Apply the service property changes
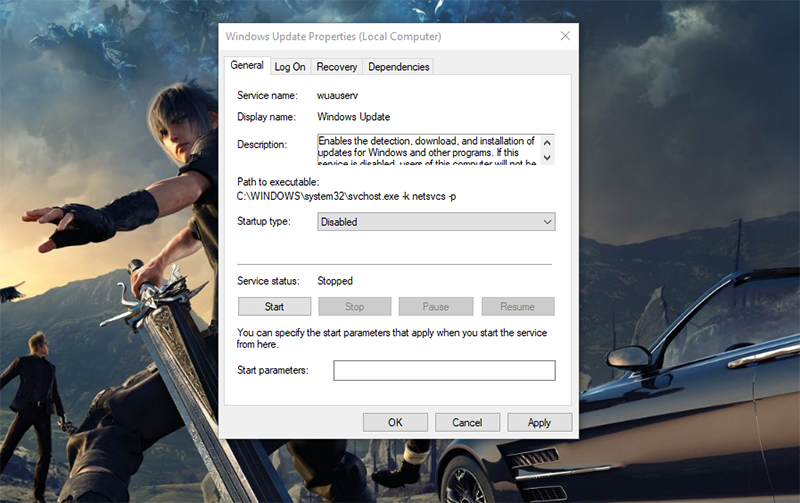This screenshot has height=503, width=800. coord(539,422)
